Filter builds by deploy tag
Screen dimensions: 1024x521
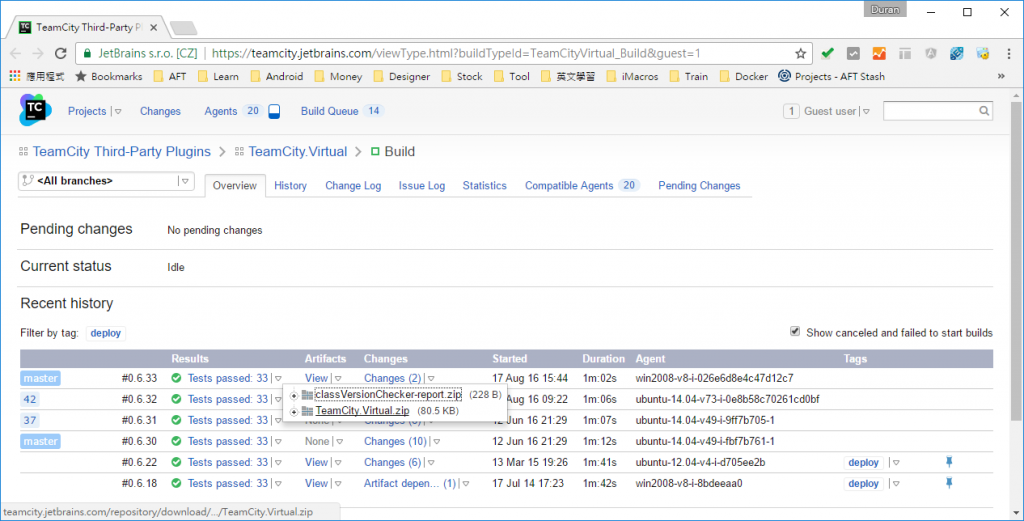[x=106, y=333]
